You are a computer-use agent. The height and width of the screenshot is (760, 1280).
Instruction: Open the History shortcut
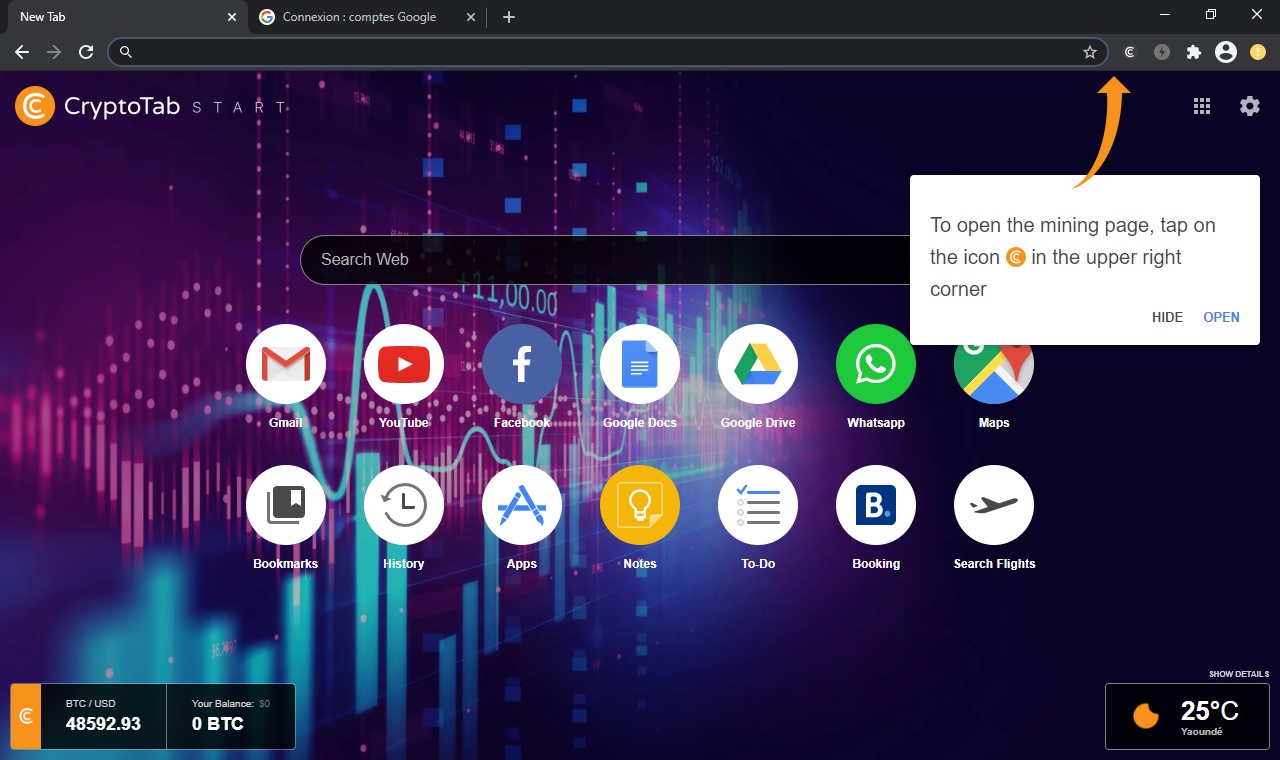tap(404, 505)
